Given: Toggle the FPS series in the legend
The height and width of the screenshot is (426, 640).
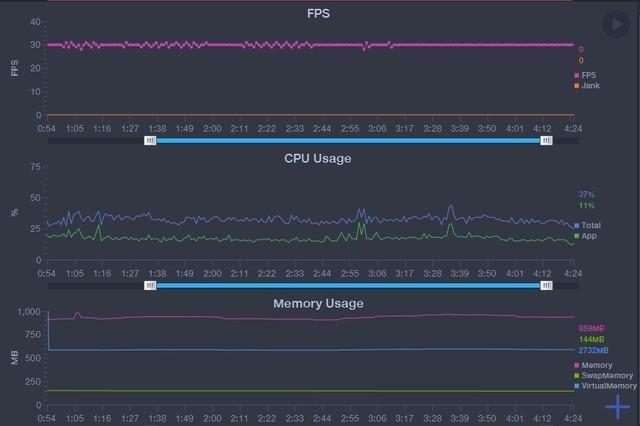Looking at the screenshot, I should 587,75.
